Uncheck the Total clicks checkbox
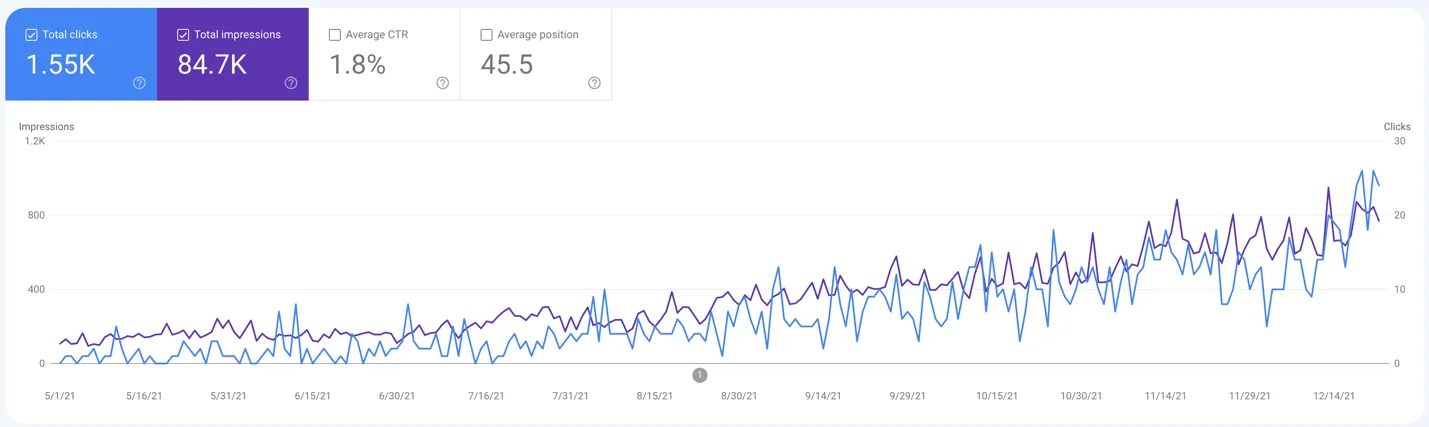Screen dimensions: 1429x427 click(31, 35)
